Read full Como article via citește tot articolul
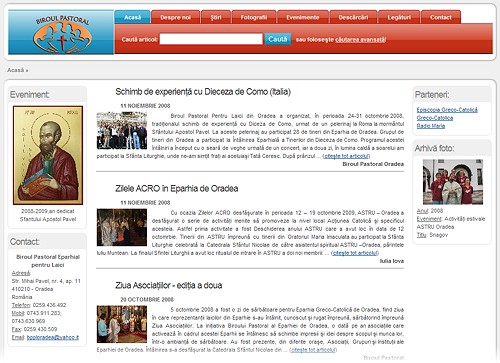The image size is (500, 363). pos(346,156)
